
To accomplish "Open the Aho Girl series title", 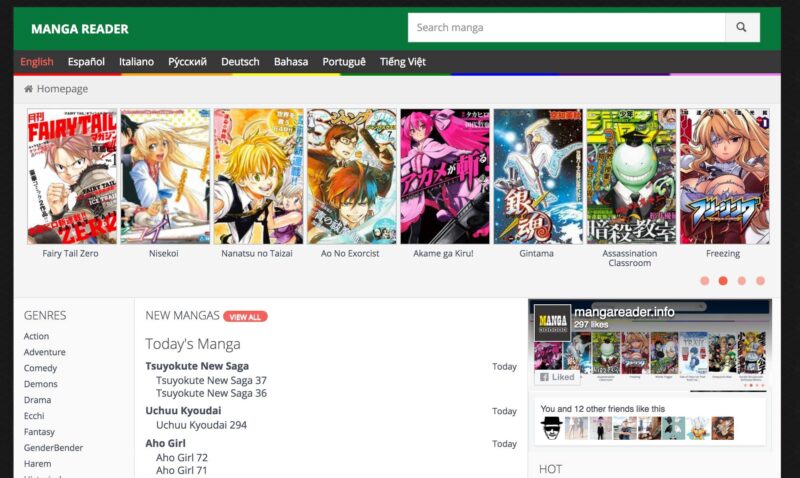I will click(x=165, y=443).
